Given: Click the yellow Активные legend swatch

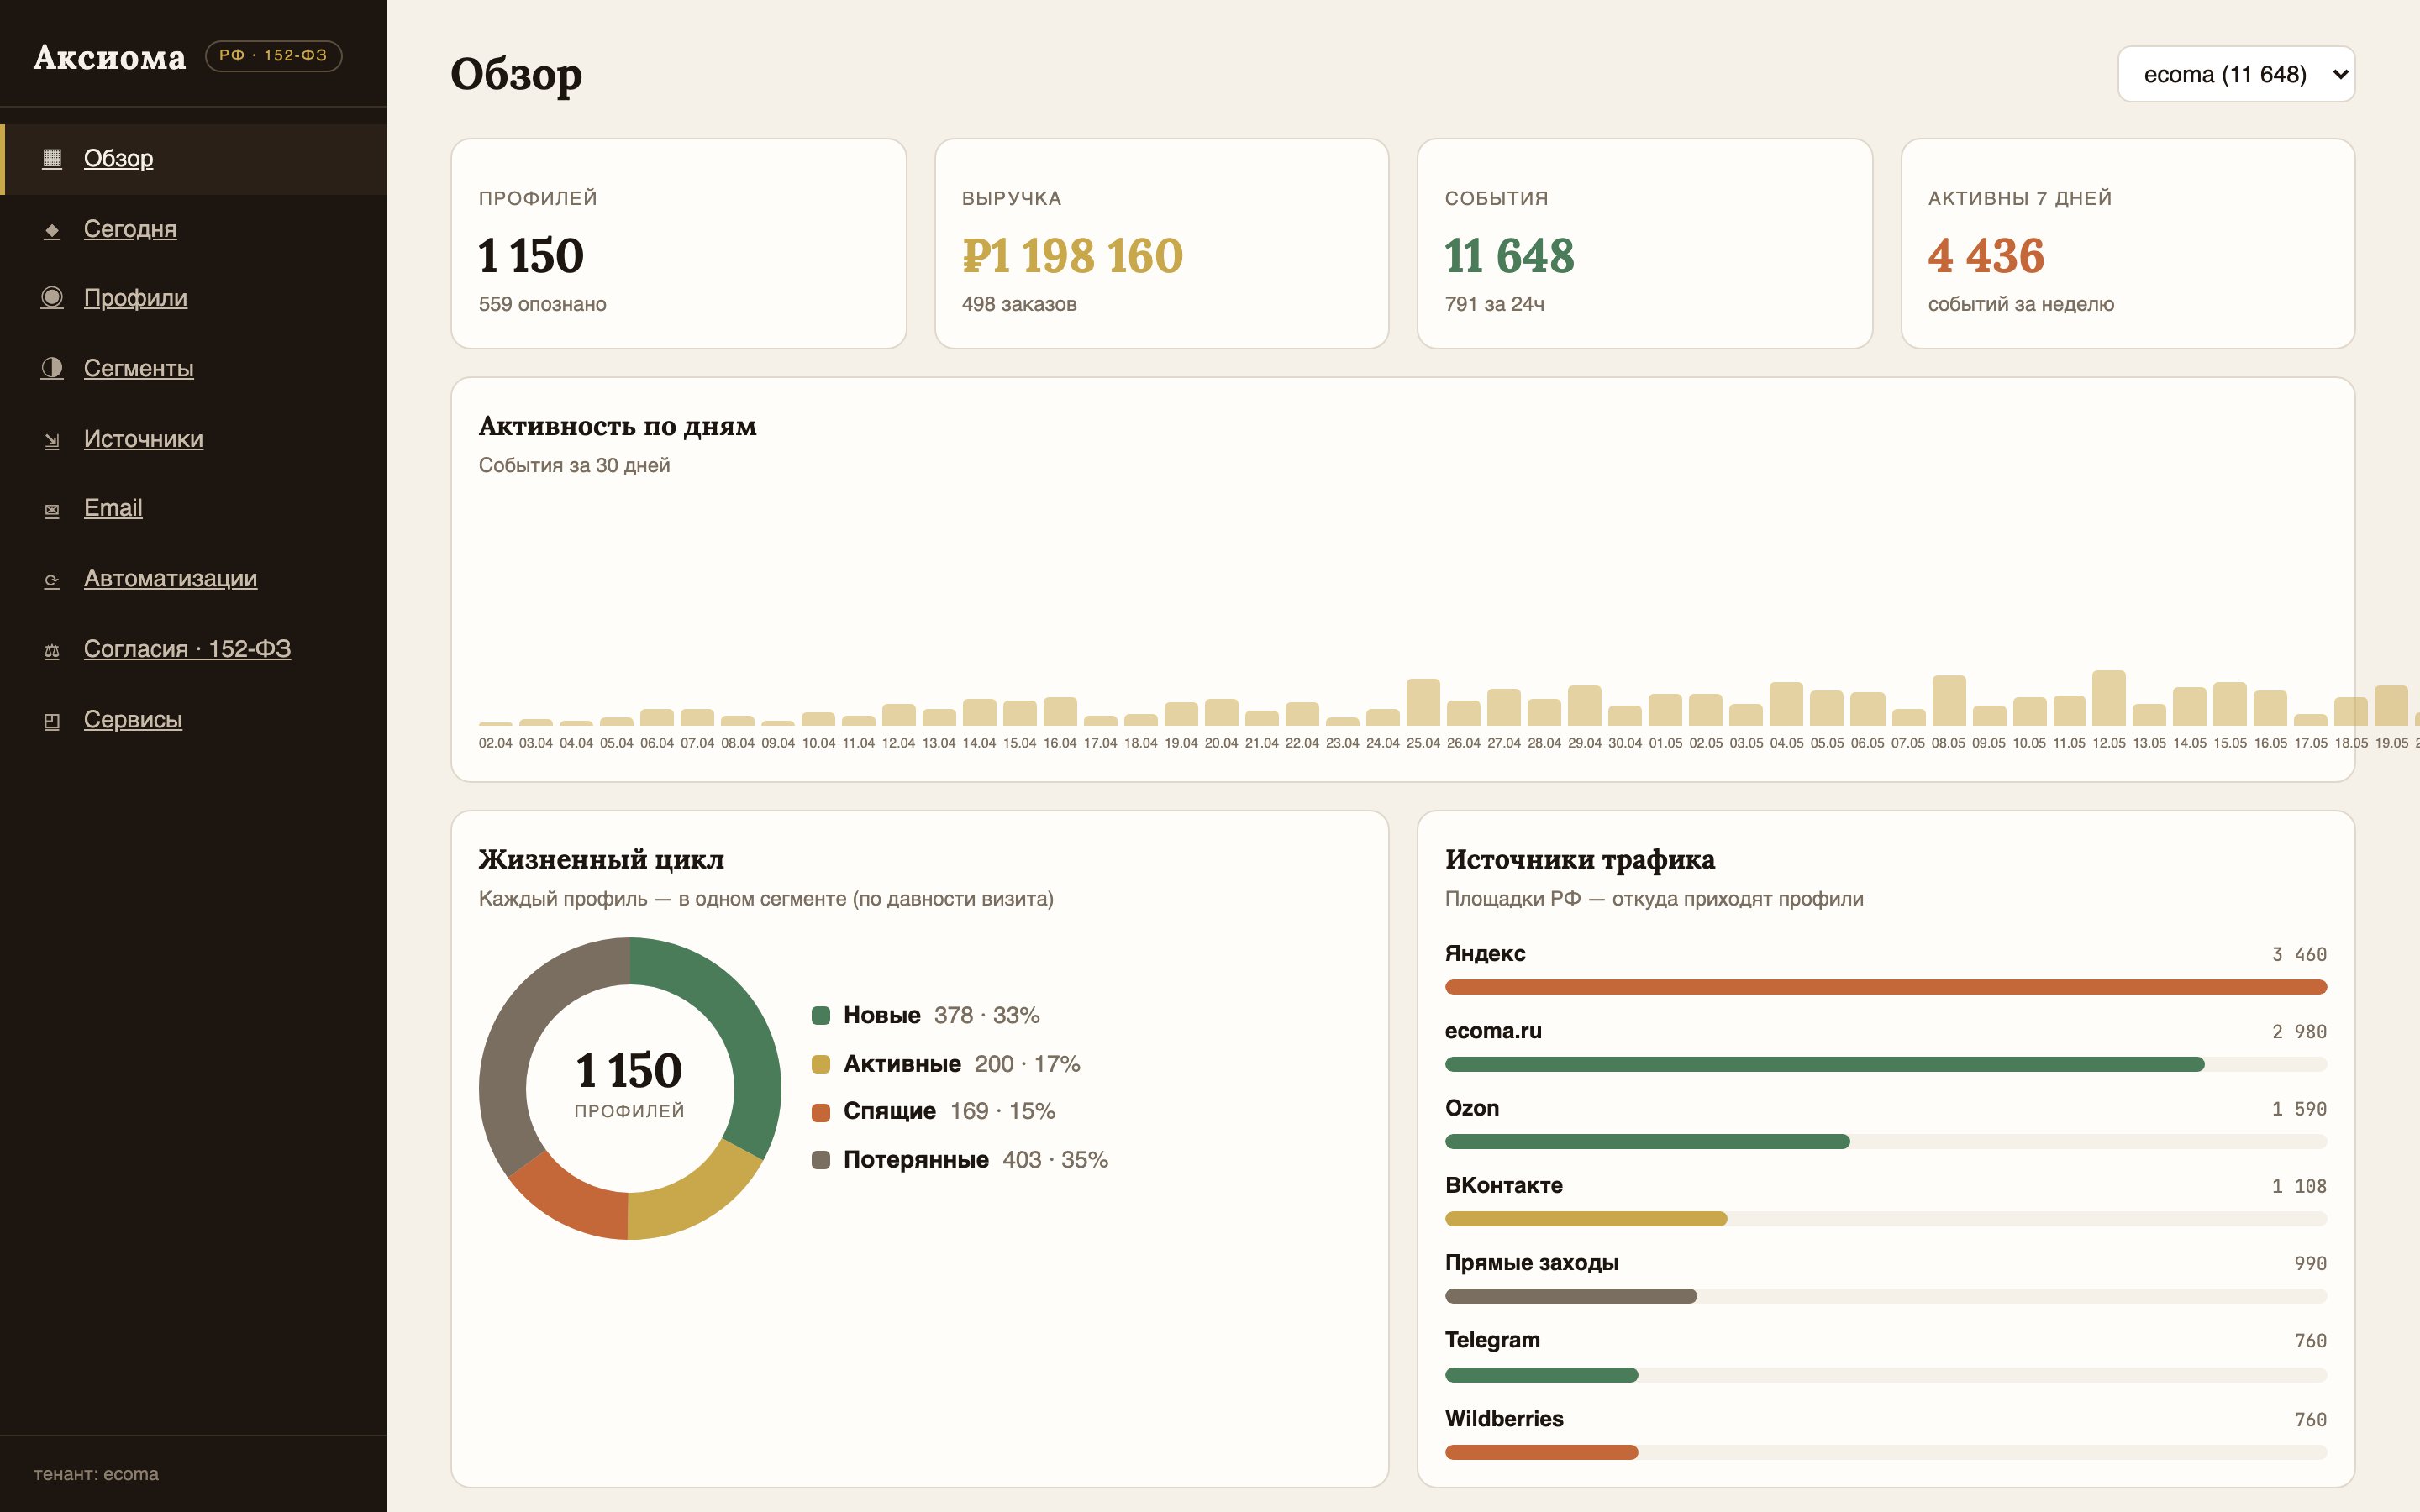Looking at the screenshot, I should [x=821, y=1064].
